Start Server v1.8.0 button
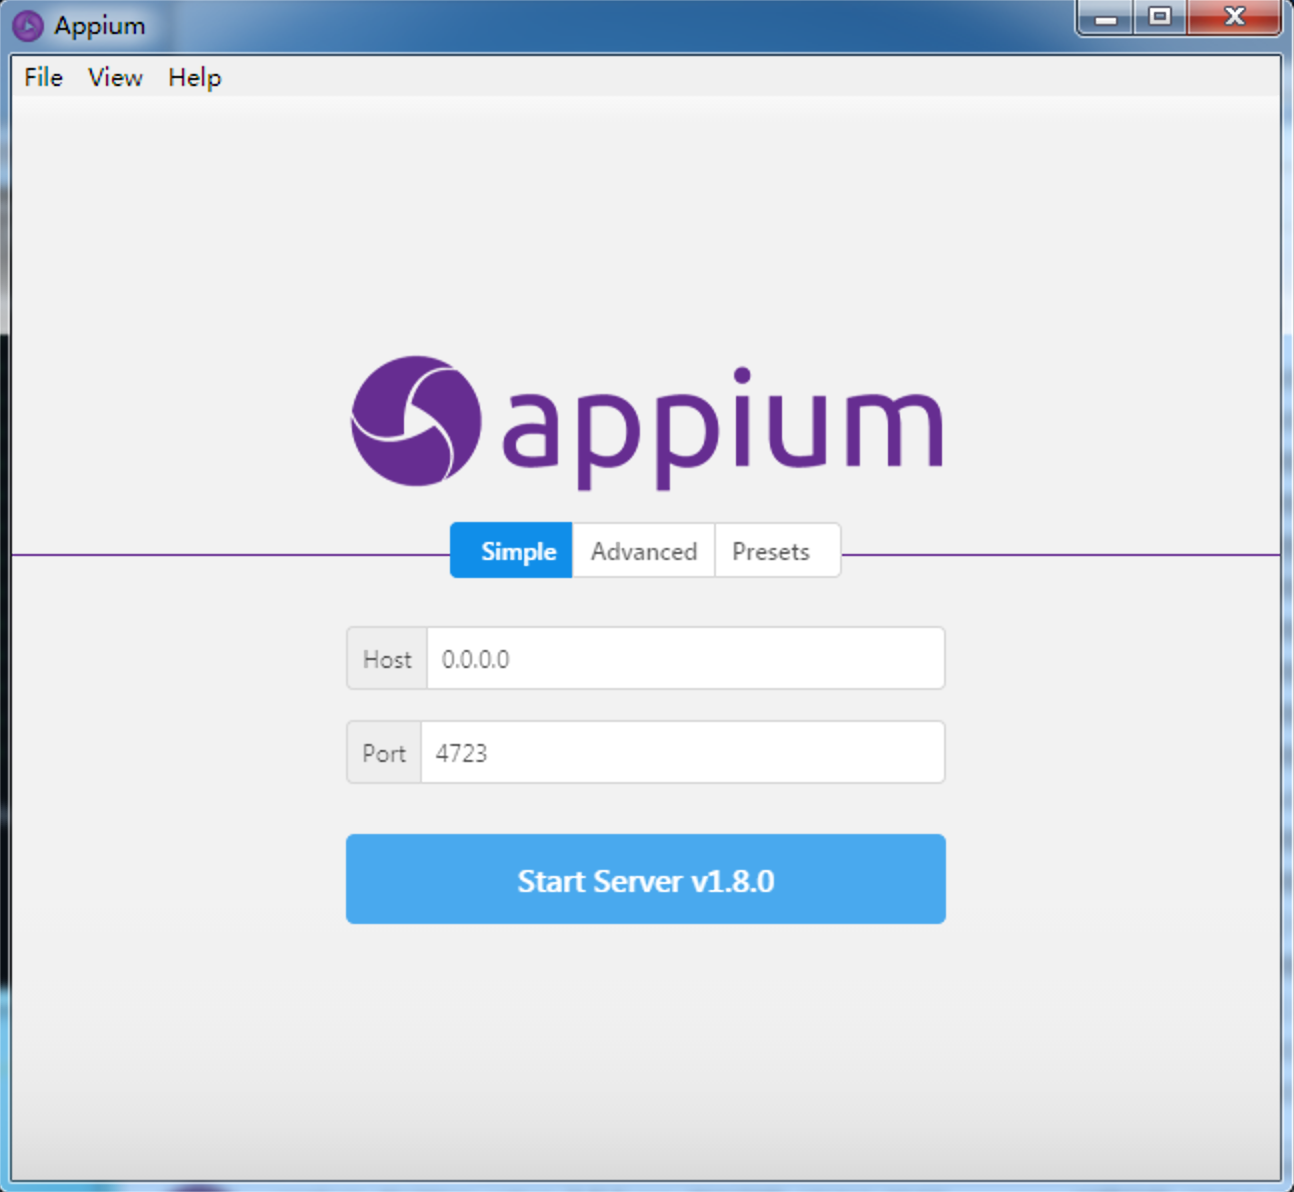 click(645, 879)
